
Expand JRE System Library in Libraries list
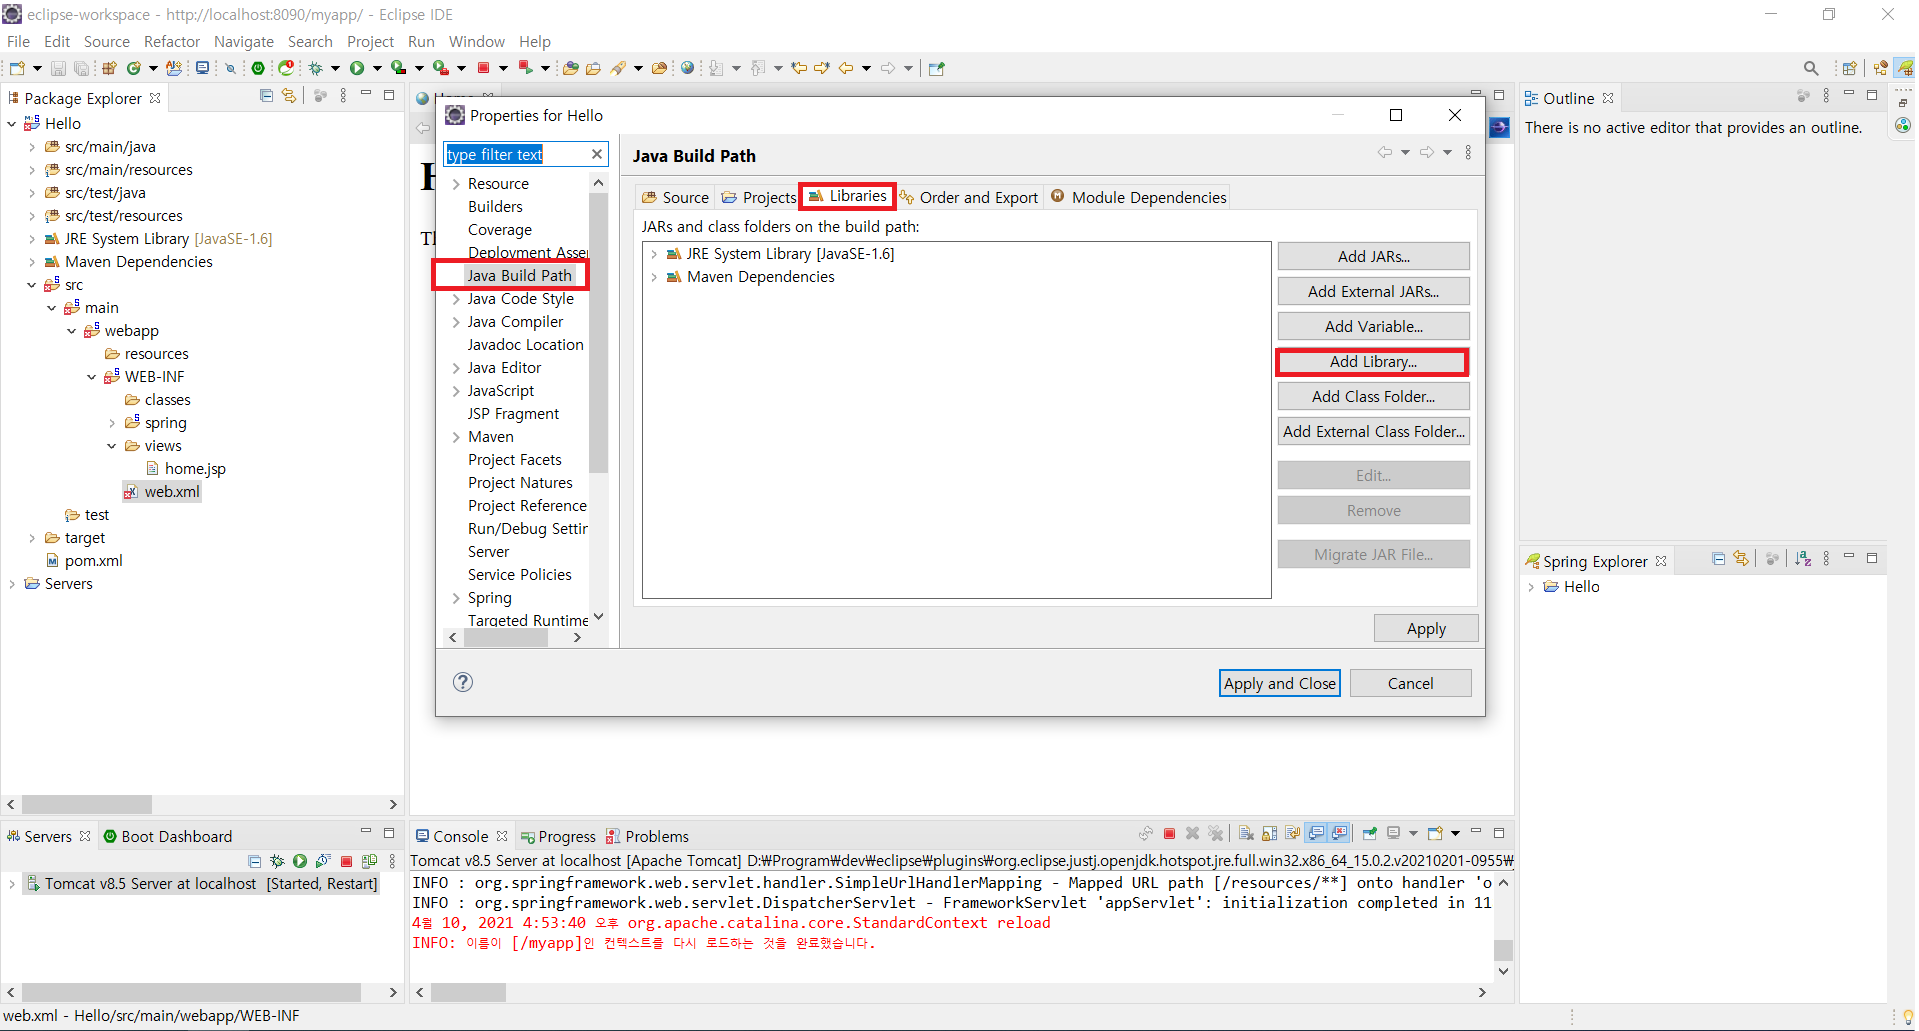654,254
